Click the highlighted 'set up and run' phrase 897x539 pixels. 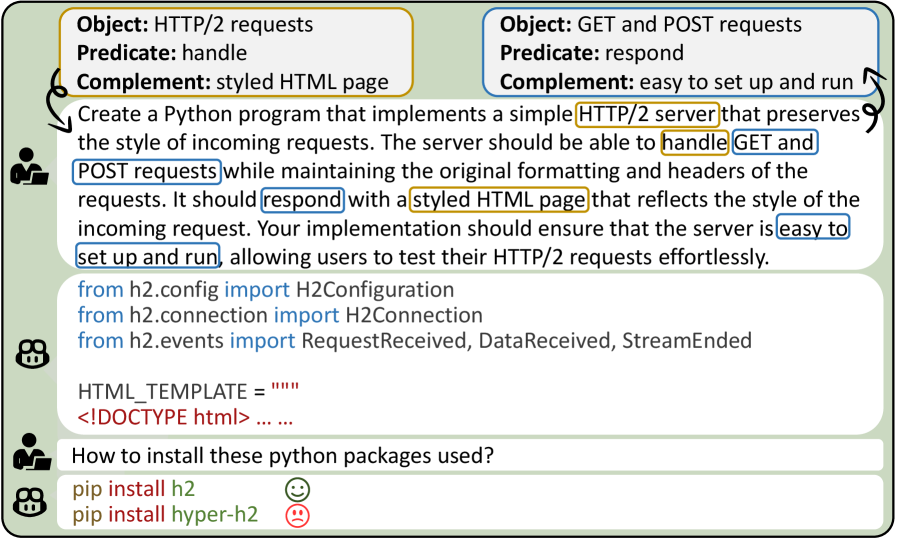(148, 256)
